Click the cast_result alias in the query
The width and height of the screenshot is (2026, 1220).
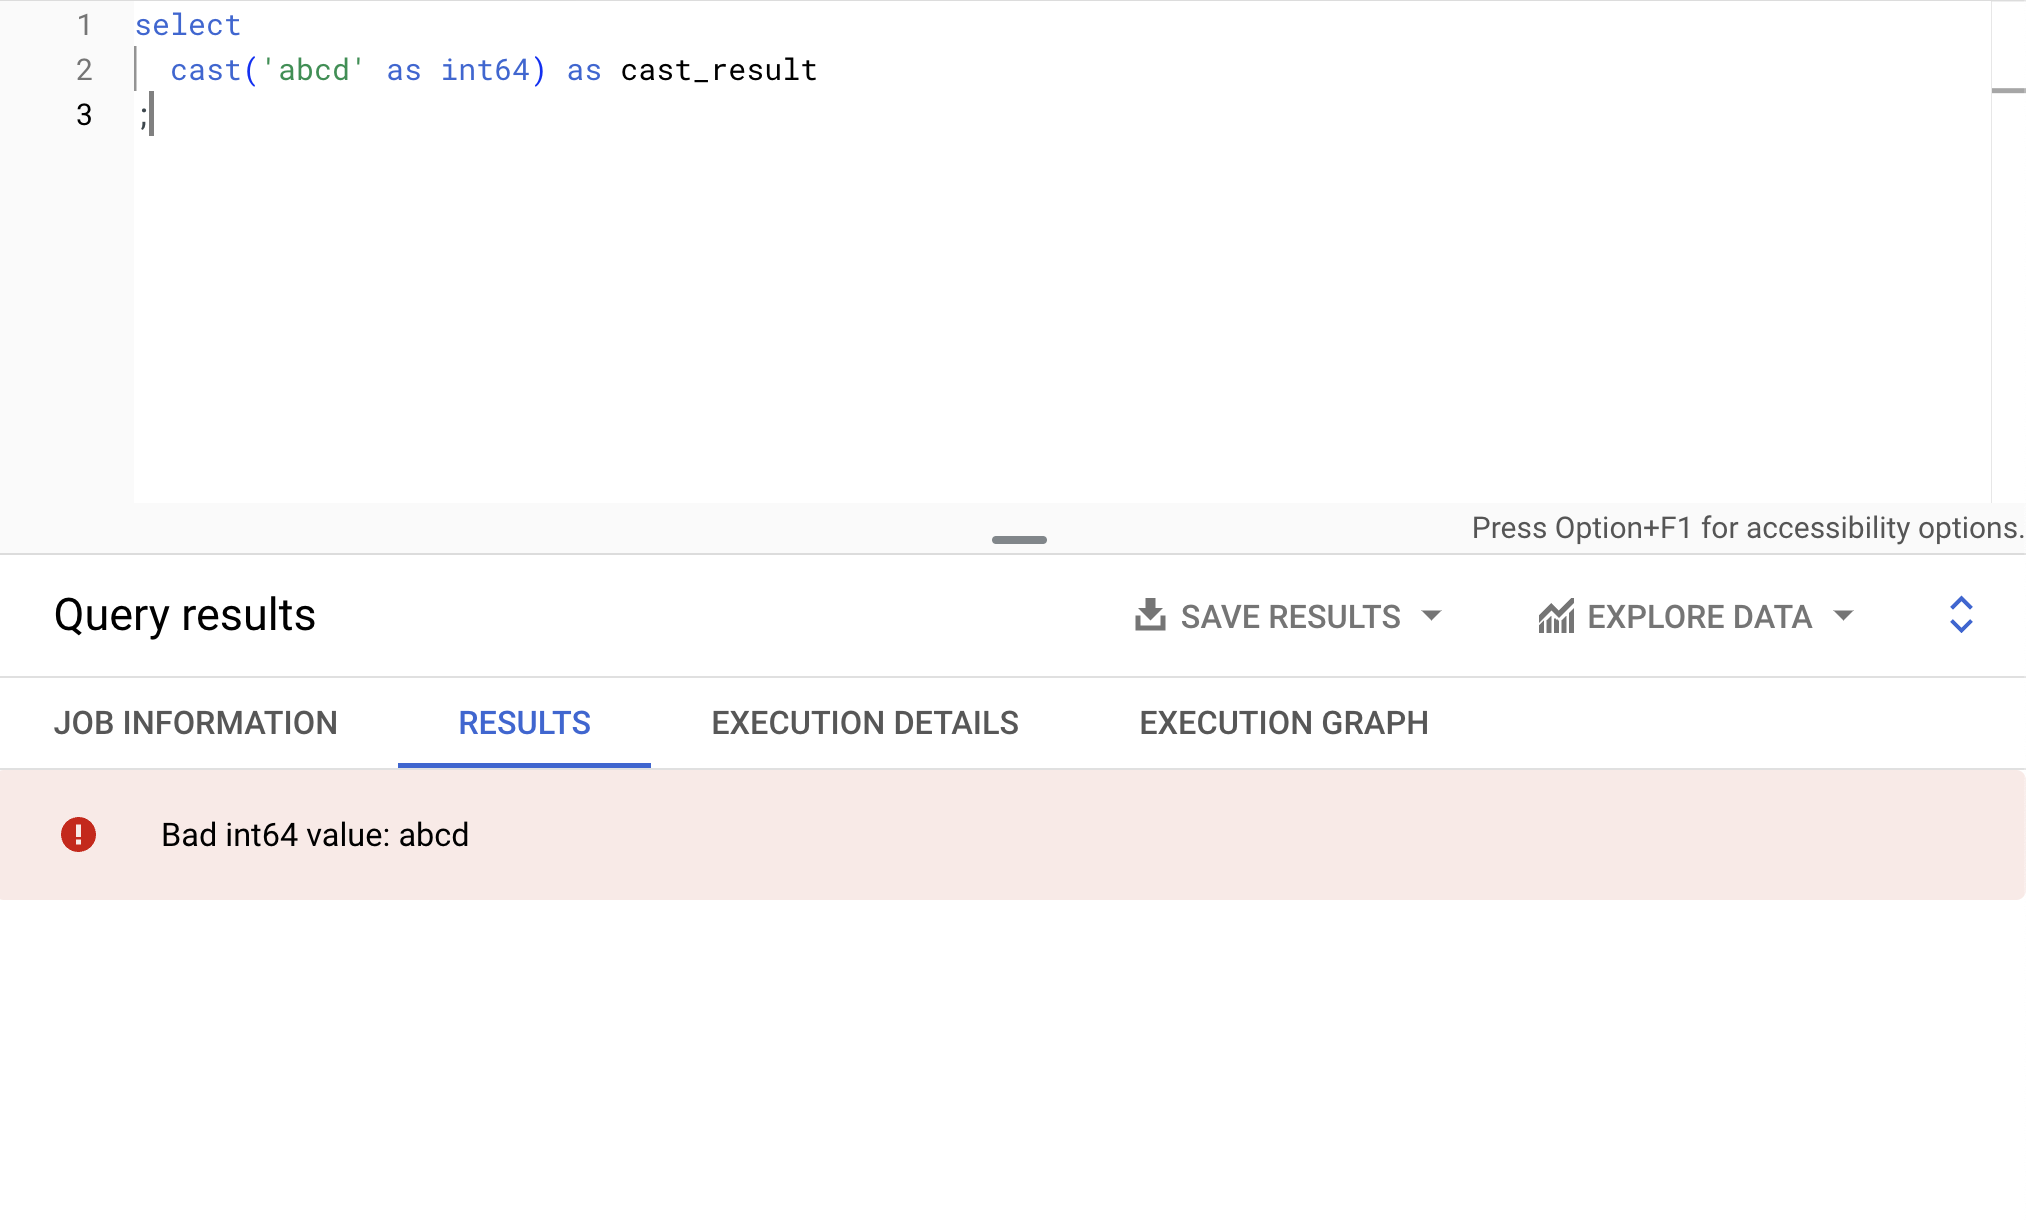point(719,70)
